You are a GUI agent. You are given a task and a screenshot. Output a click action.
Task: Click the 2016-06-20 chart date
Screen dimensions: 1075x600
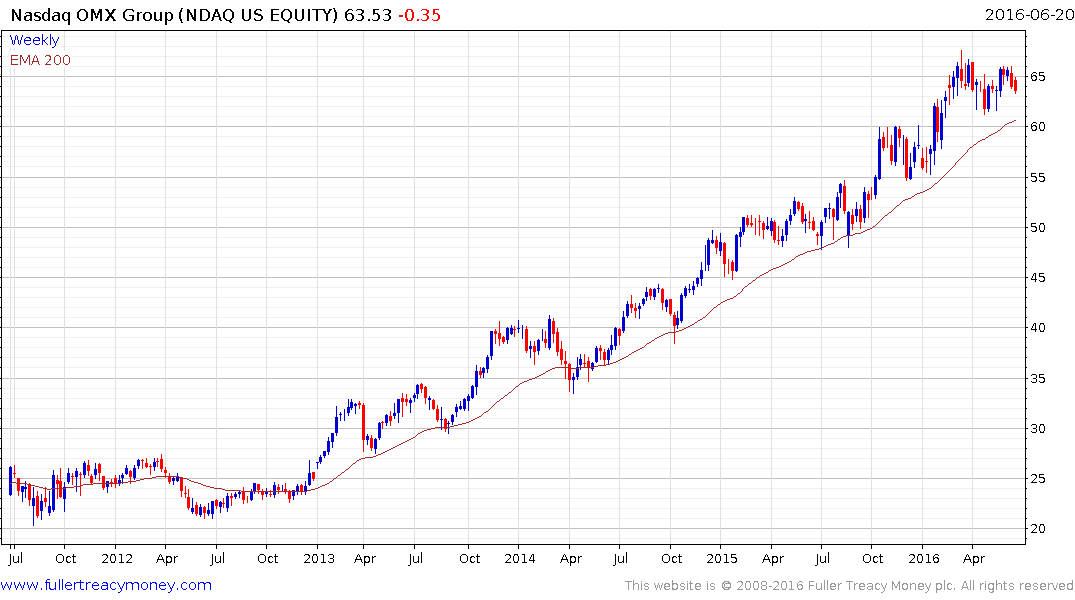pyautogui.click(x=1029, y=15)
